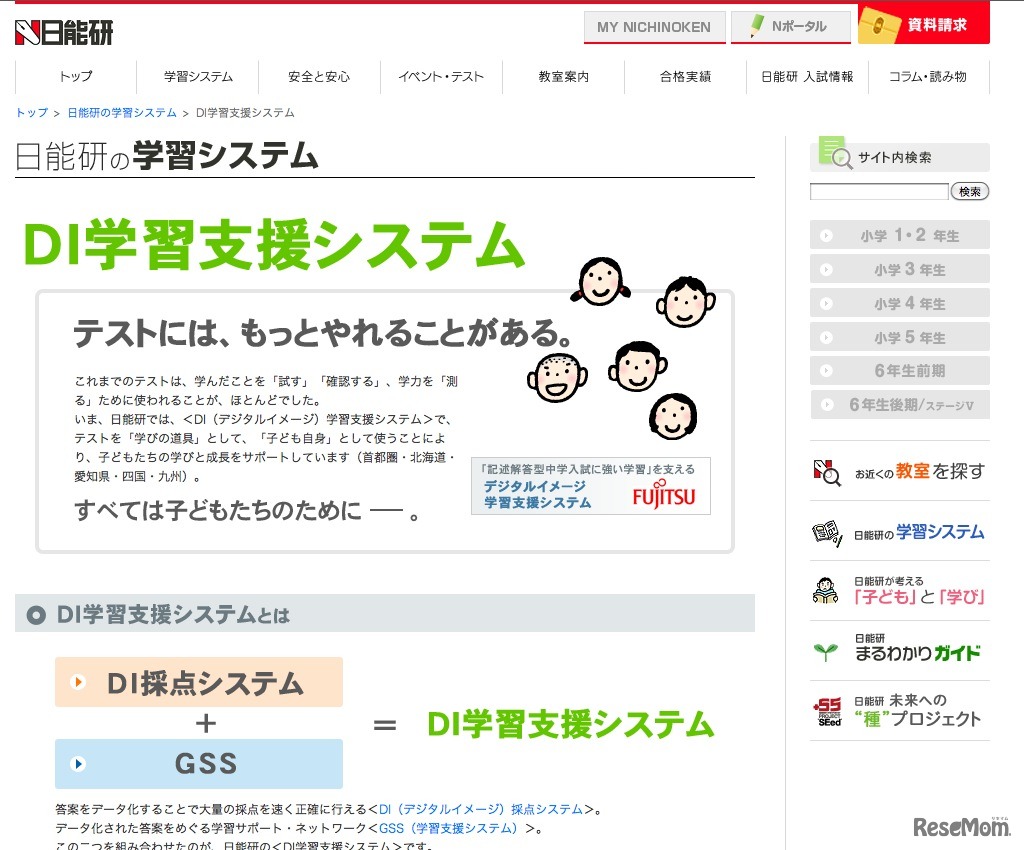Image resolution: width=1024 pixels, height=850 pixels.
Task: Click the site search input field
Action: (x=879, y=191)
